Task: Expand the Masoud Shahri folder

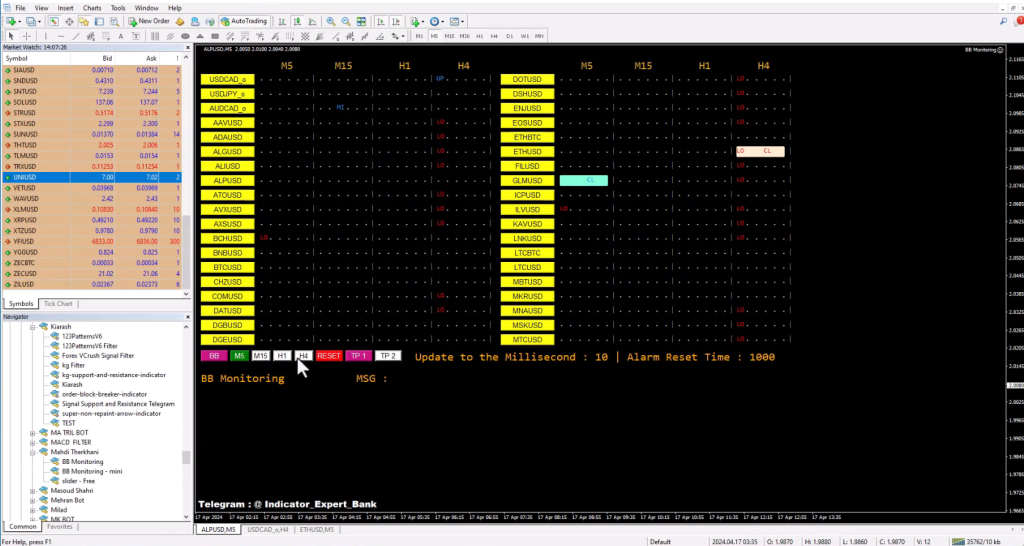Action: (33, 490)
